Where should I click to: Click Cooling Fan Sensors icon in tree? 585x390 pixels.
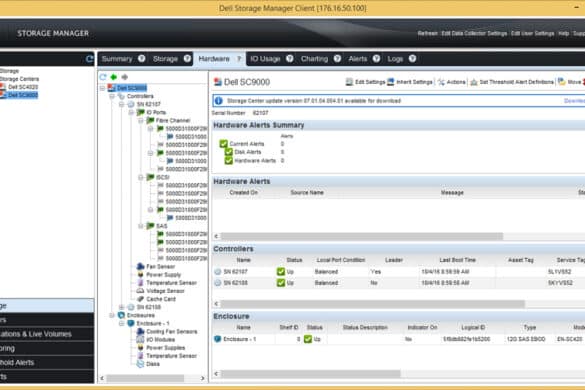click(x=140, y=331)
